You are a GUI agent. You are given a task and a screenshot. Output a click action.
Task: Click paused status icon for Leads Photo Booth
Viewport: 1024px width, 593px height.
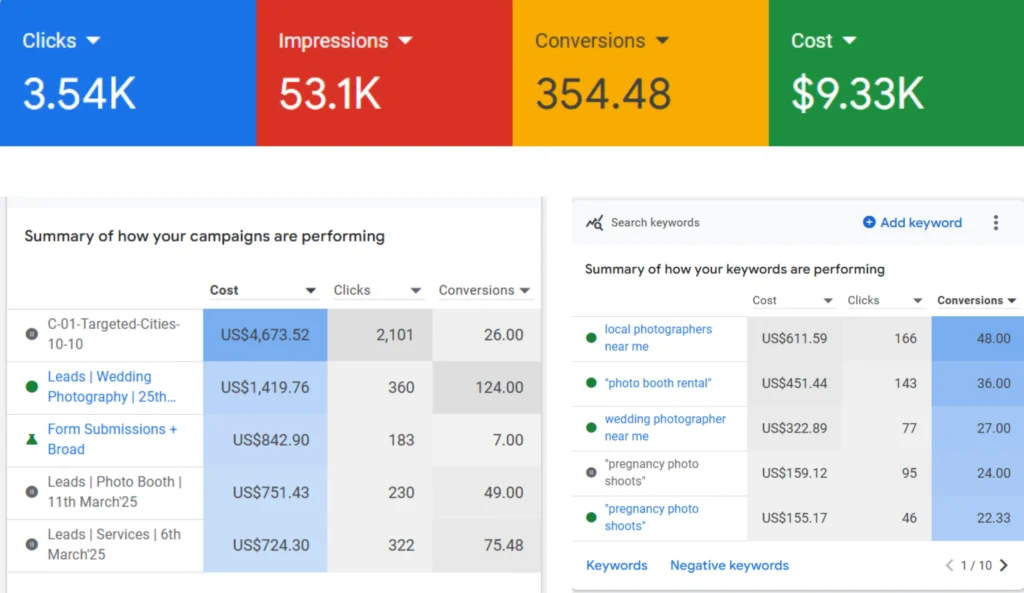point(31,492)
